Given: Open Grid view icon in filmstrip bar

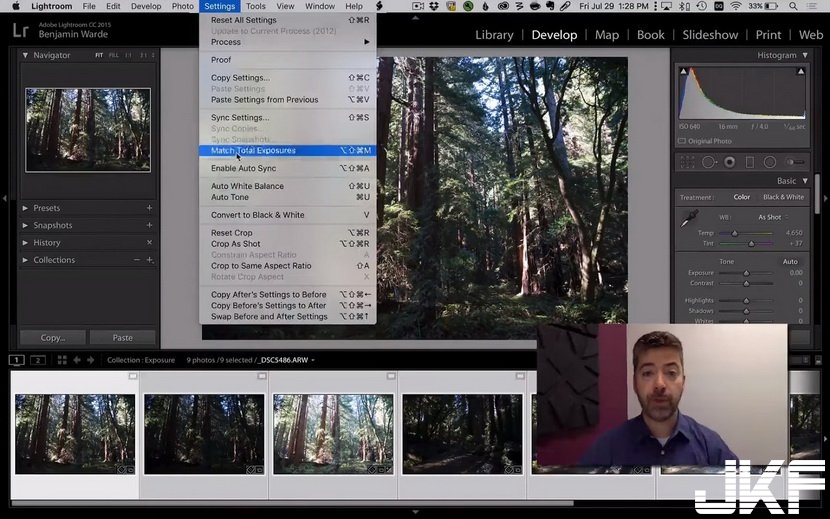Looking at the screenshot, I should pos(62,360).
